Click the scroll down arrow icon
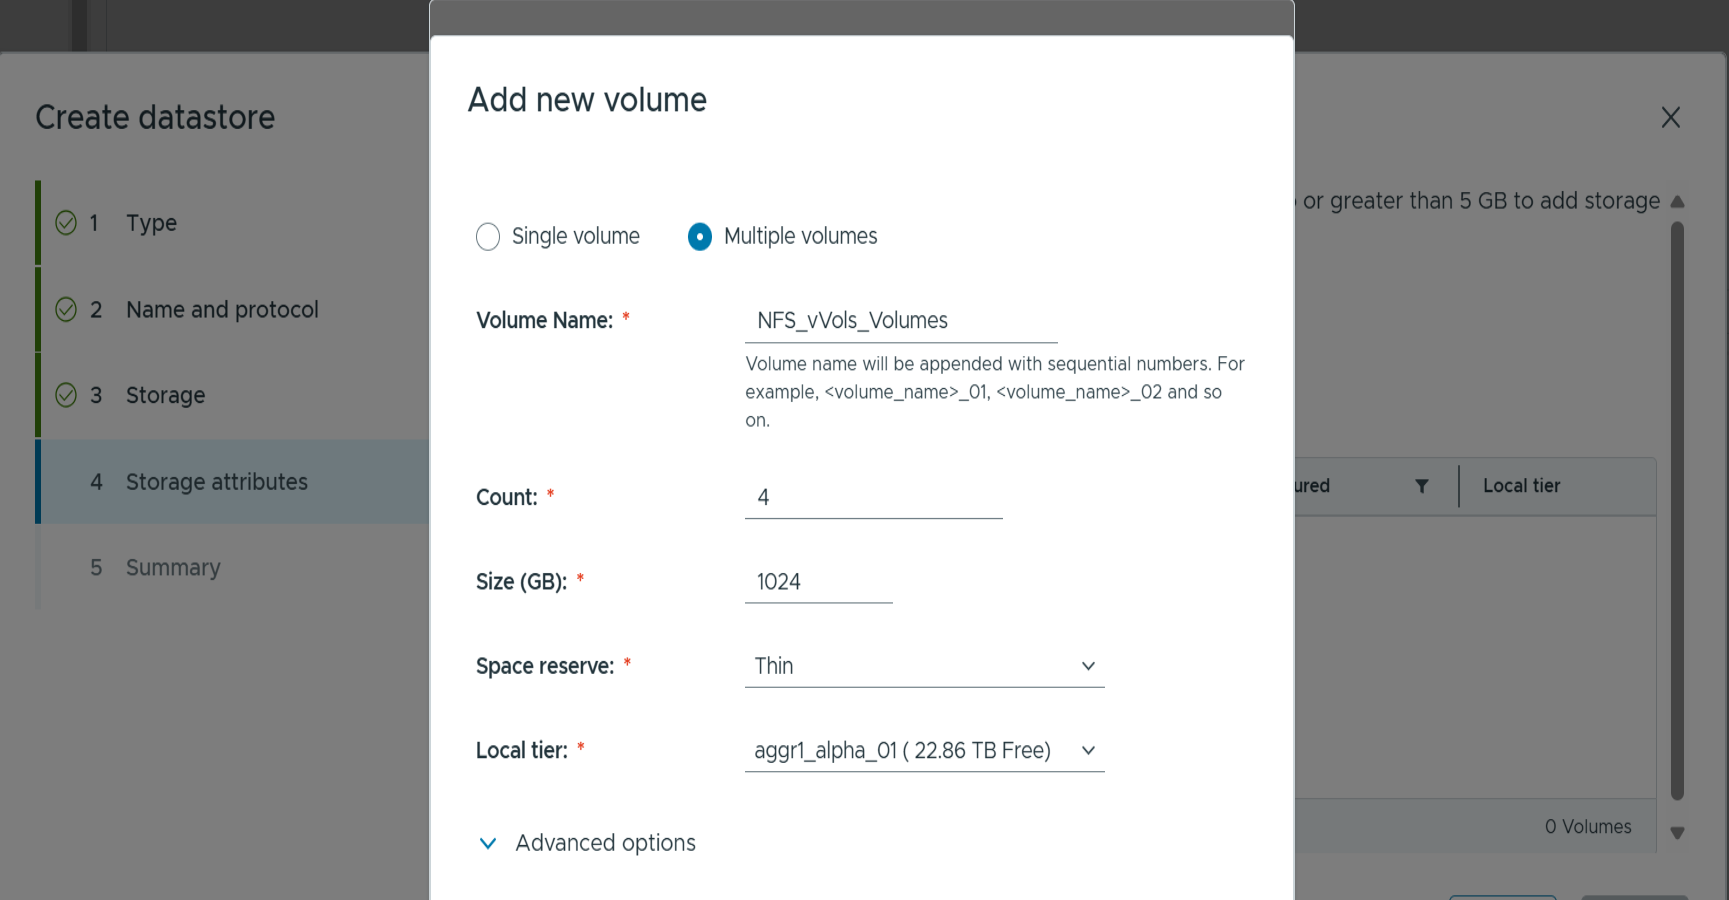This screenshot has height=900, width=1729. click(1677, 833)
